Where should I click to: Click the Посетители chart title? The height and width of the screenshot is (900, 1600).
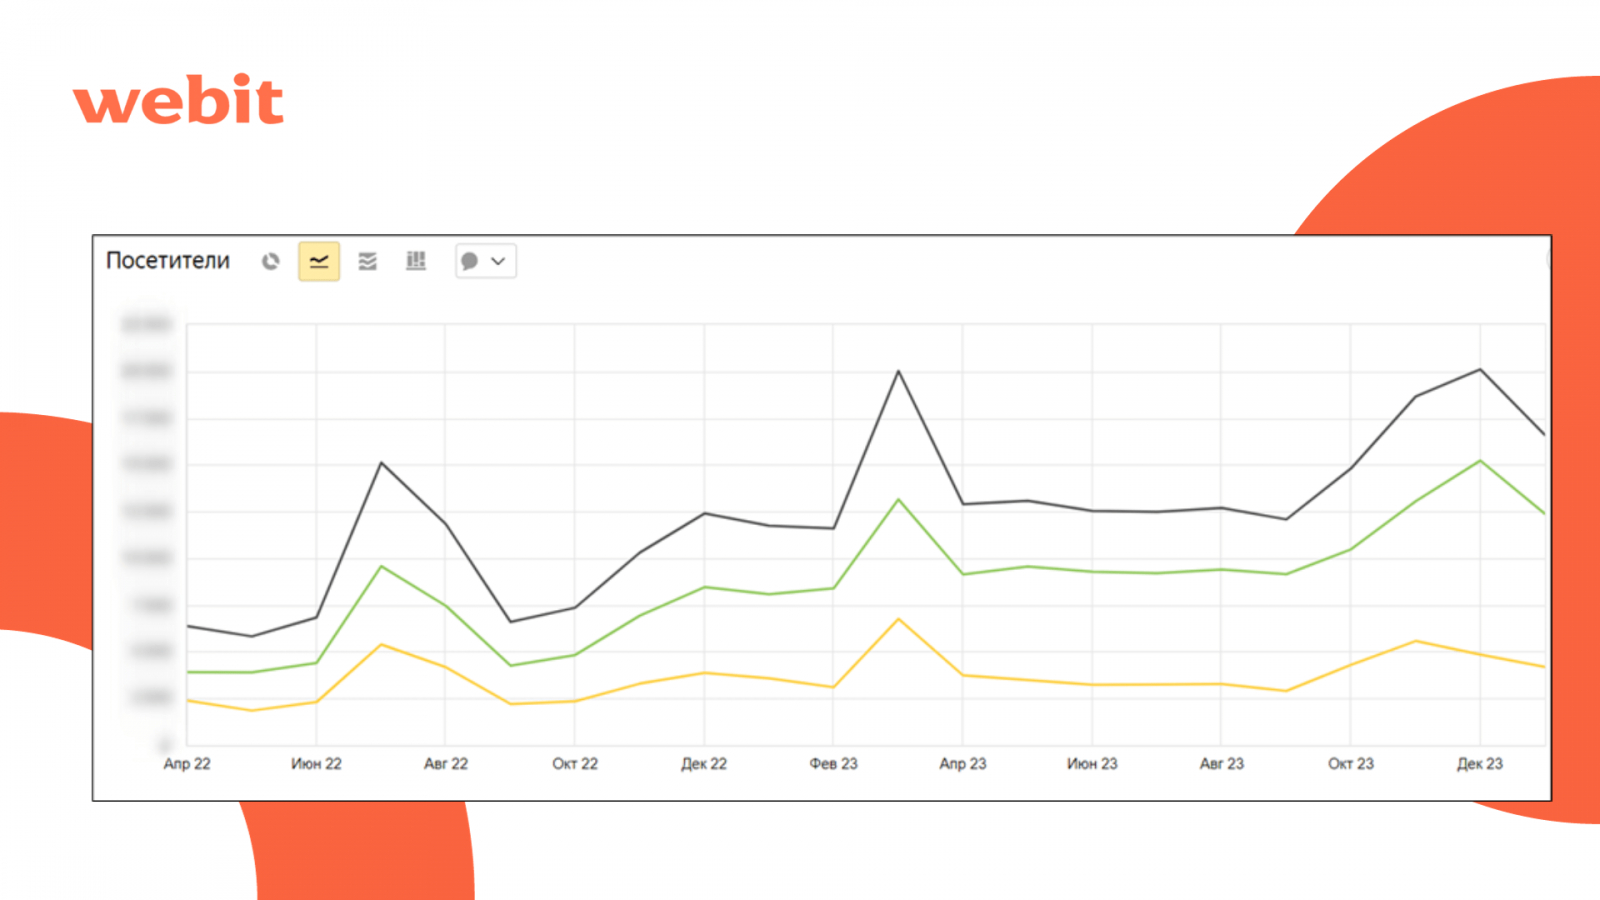168,261
